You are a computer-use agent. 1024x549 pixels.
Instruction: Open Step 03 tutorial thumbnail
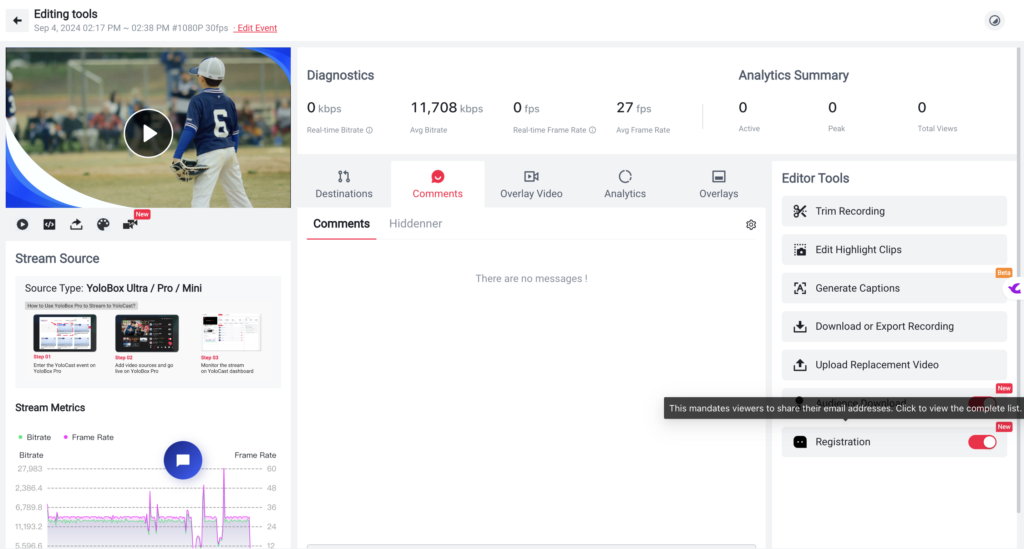pos(231,333)
